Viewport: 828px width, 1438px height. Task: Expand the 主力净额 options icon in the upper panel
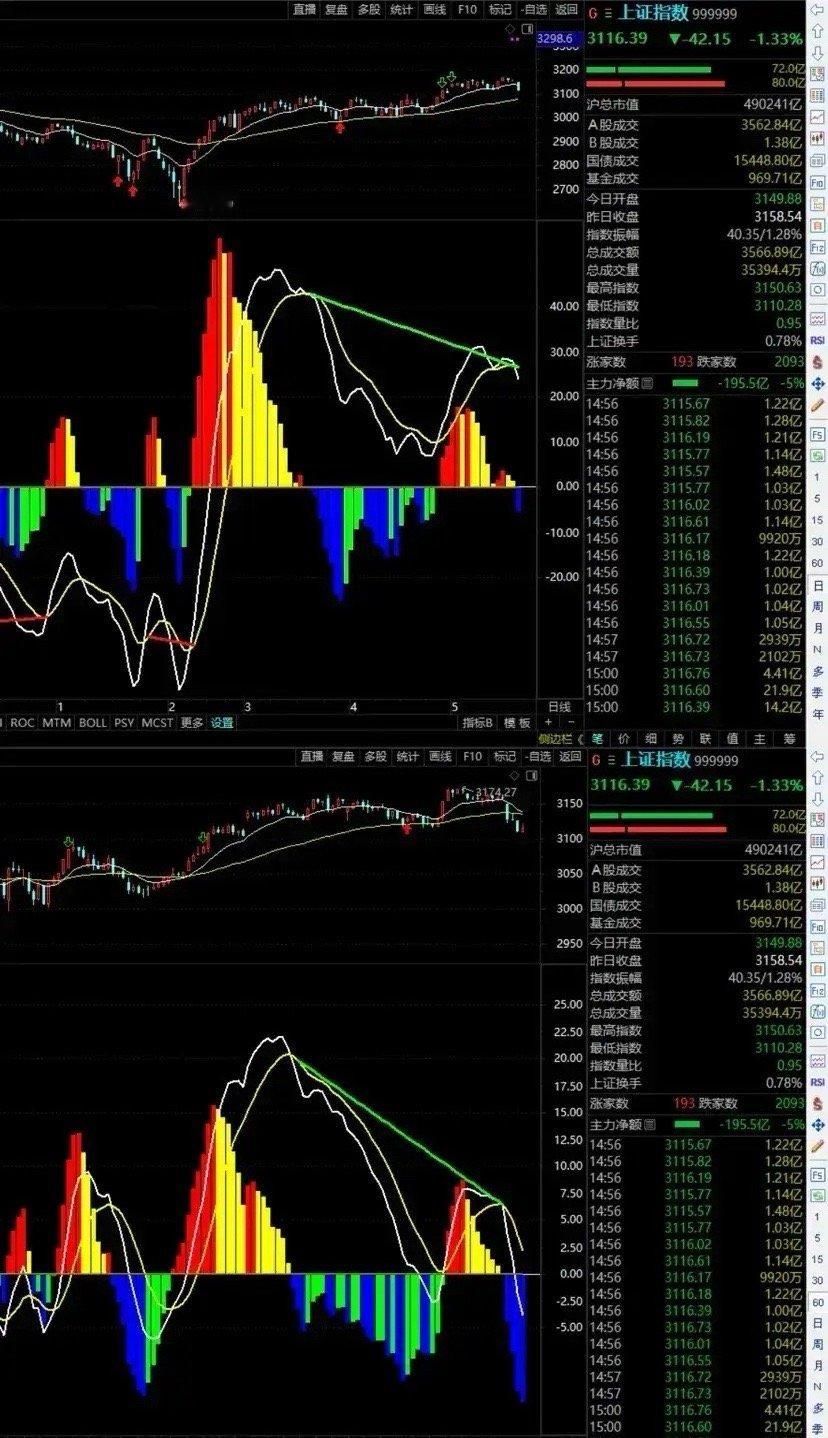[647, 383]
